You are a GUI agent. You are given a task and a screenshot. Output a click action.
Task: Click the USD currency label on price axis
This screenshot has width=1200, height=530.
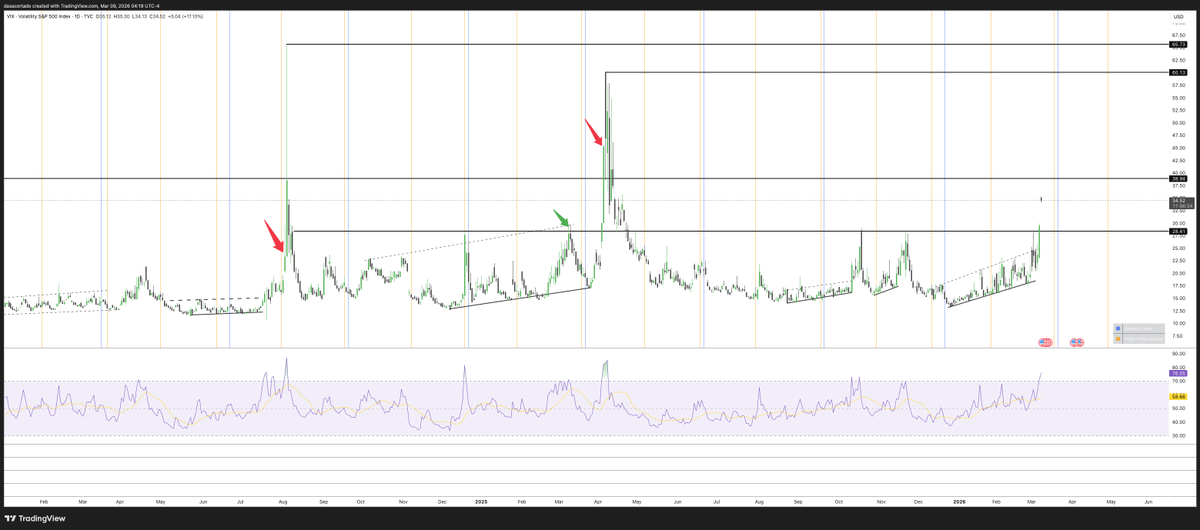pyautogui.click(x=1178, y=17)
